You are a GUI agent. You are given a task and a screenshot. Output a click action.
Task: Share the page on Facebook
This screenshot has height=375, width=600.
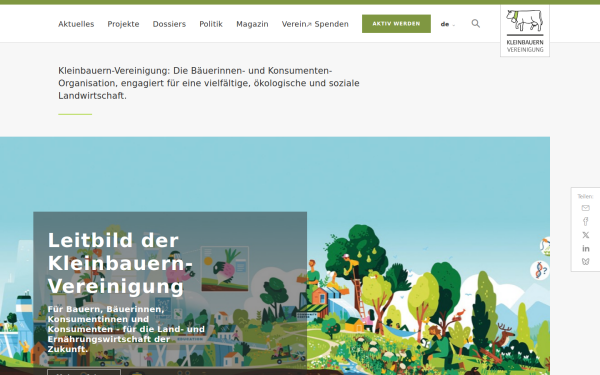(585, 222)
